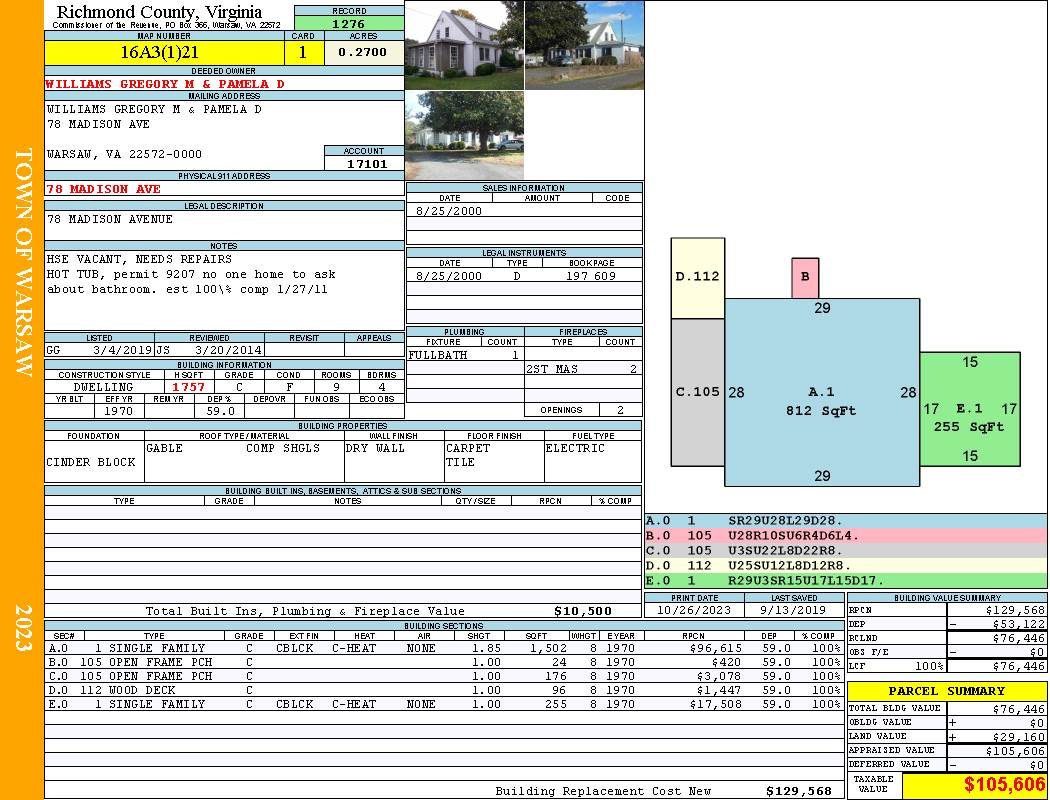Click the yellow PARCEL SUMMARY header
Screen dimensions: 1050x800
tap(947, 691)
